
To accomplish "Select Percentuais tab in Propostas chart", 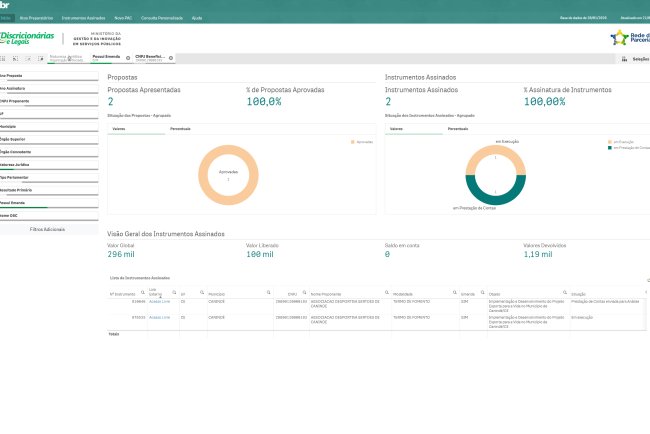I will pyautogui.click(x=180, y=129).
